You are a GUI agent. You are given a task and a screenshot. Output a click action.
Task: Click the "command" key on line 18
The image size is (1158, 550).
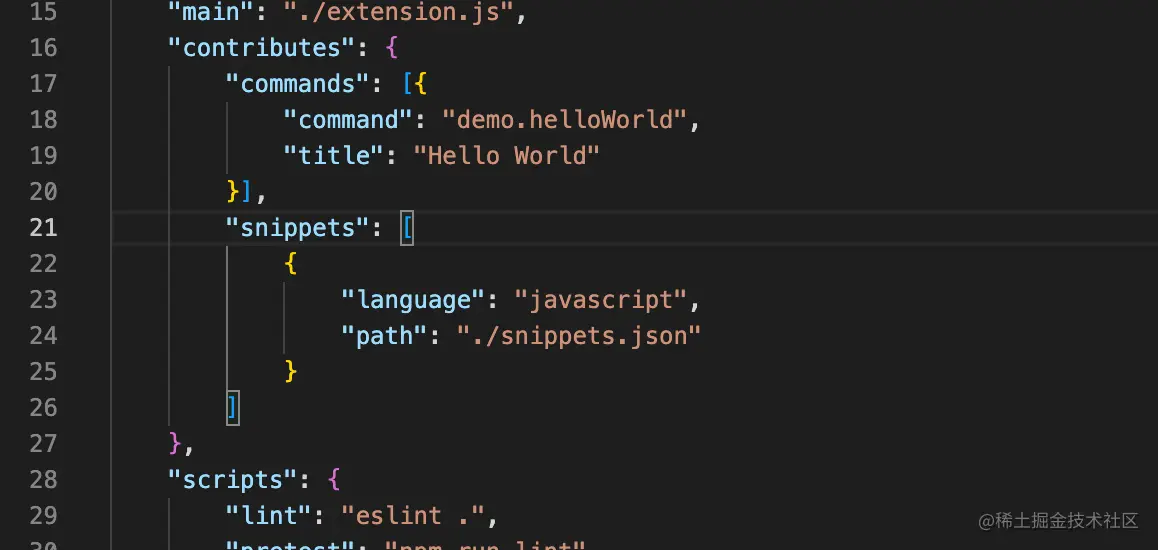click(349, 120)
